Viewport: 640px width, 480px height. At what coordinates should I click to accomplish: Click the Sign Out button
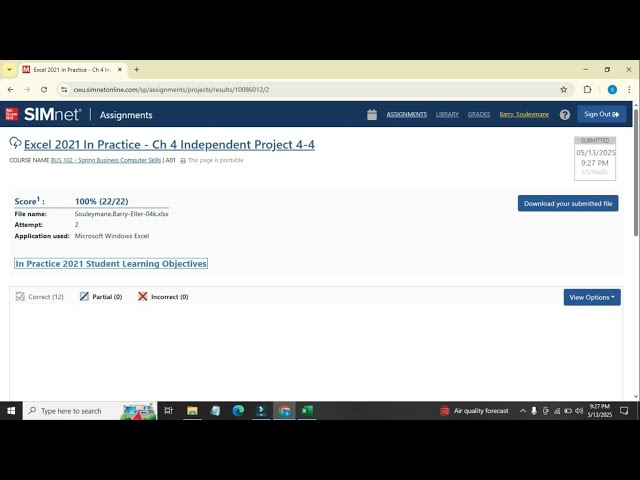602,114
